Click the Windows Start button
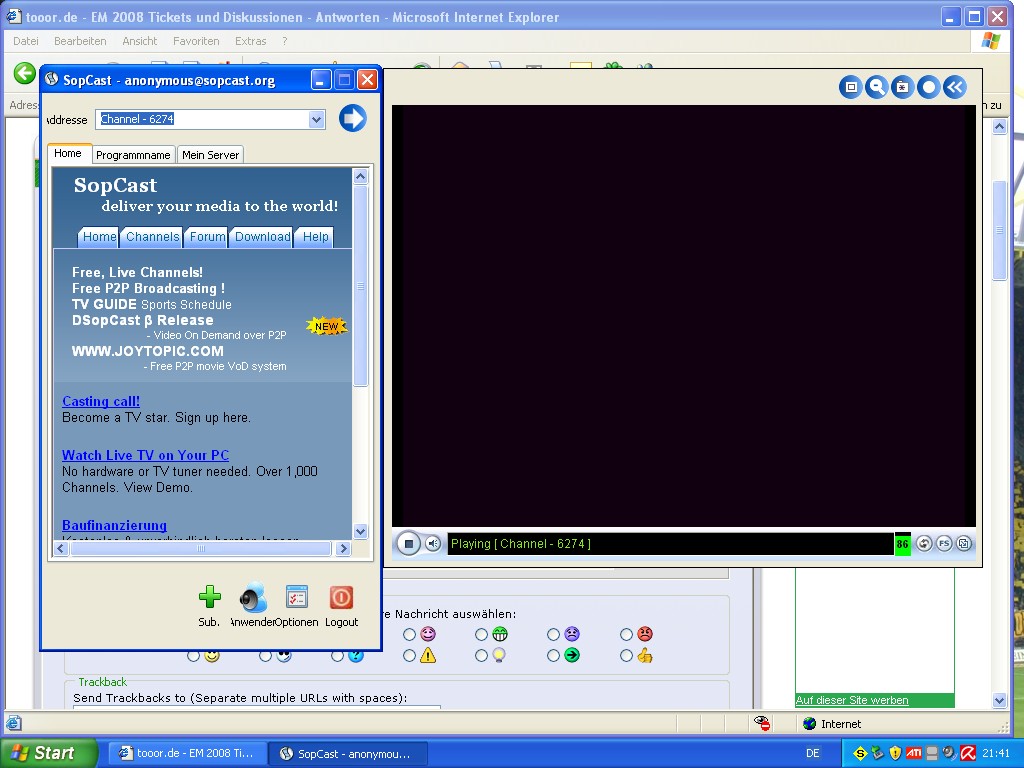 (x=48, y=753)
